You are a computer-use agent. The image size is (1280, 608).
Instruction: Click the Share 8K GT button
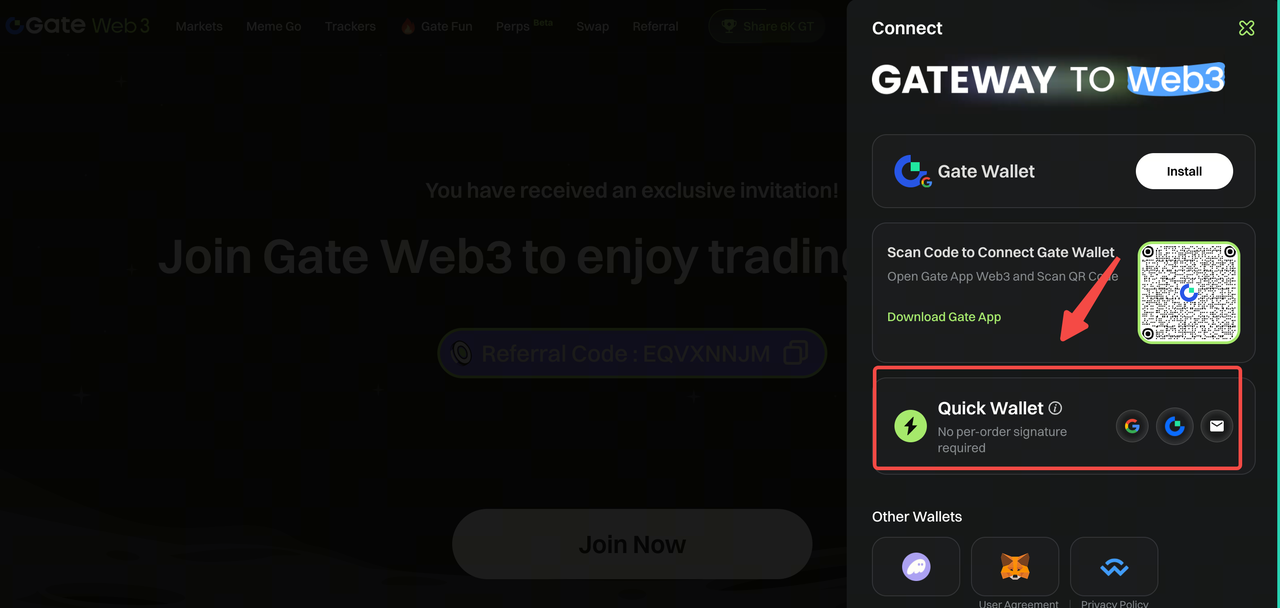point(767,26)
